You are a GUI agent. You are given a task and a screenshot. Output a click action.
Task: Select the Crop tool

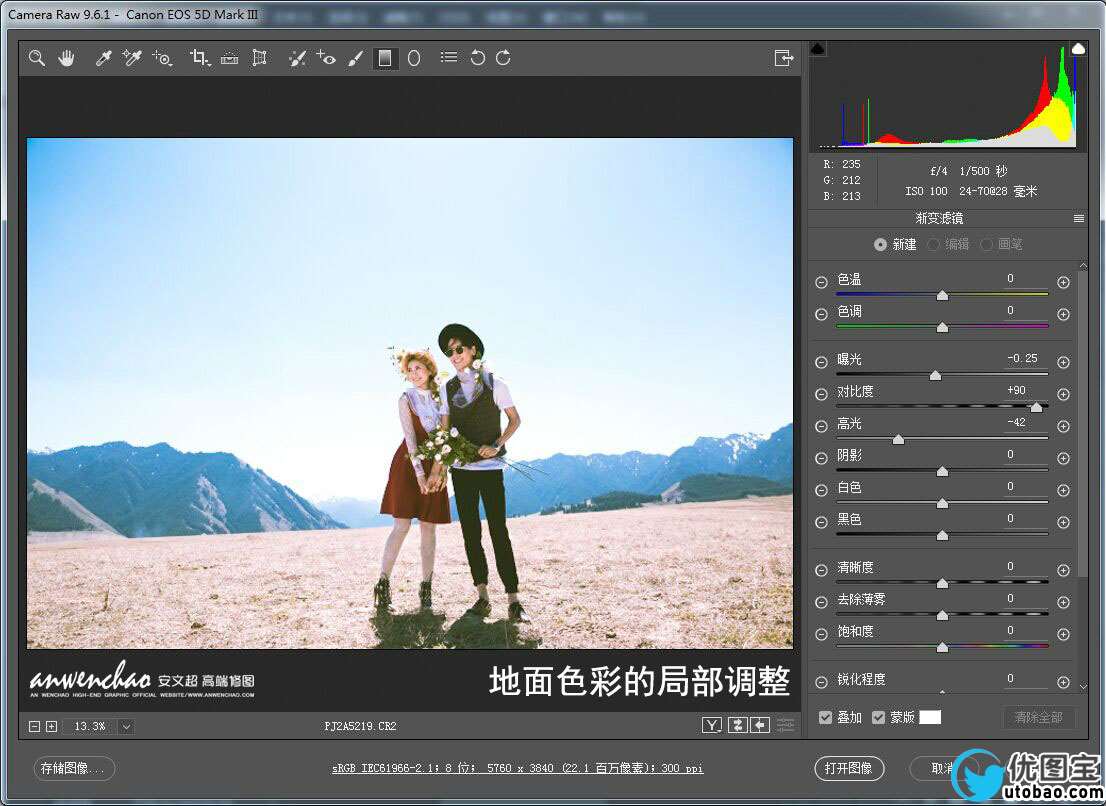[x=198, y=59]
